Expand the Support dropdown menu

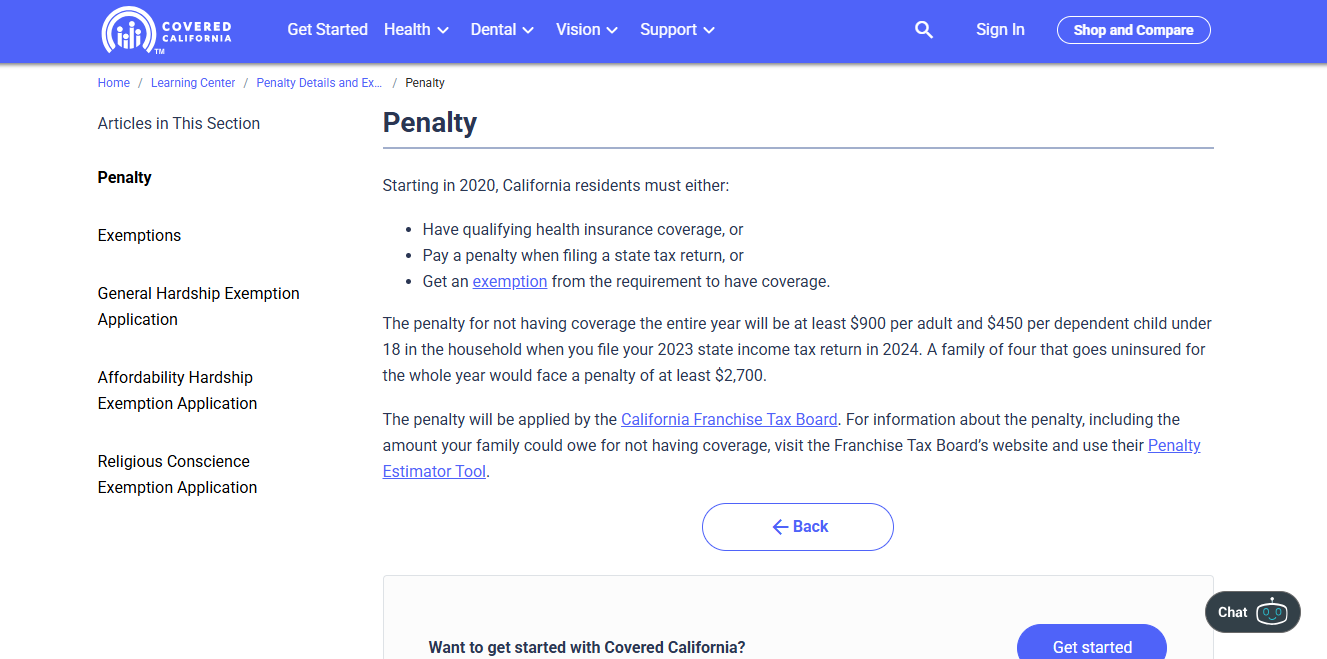click(x=677, y=30)
